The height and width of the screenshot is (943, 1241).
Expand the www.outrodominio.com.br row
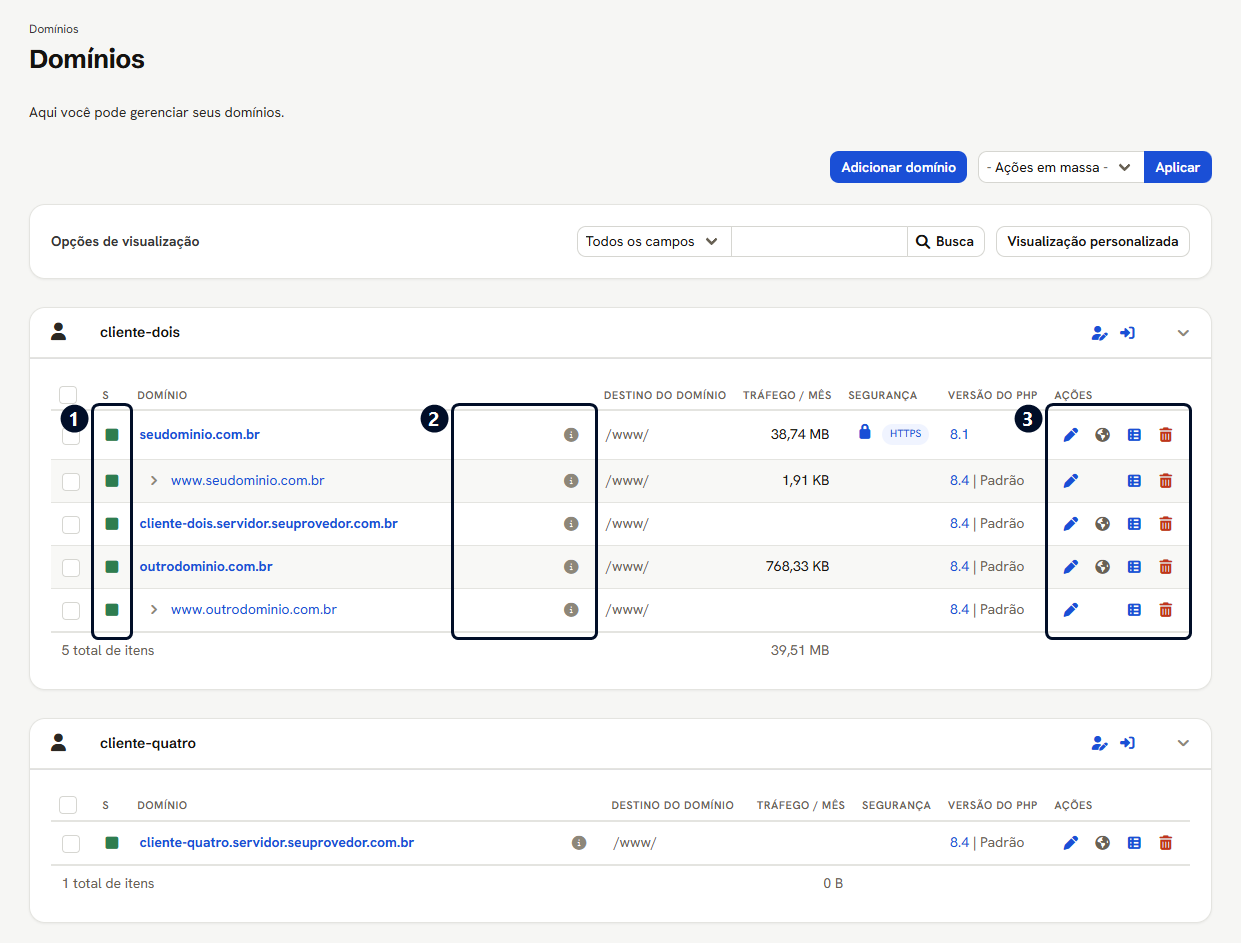pos(154,610)
